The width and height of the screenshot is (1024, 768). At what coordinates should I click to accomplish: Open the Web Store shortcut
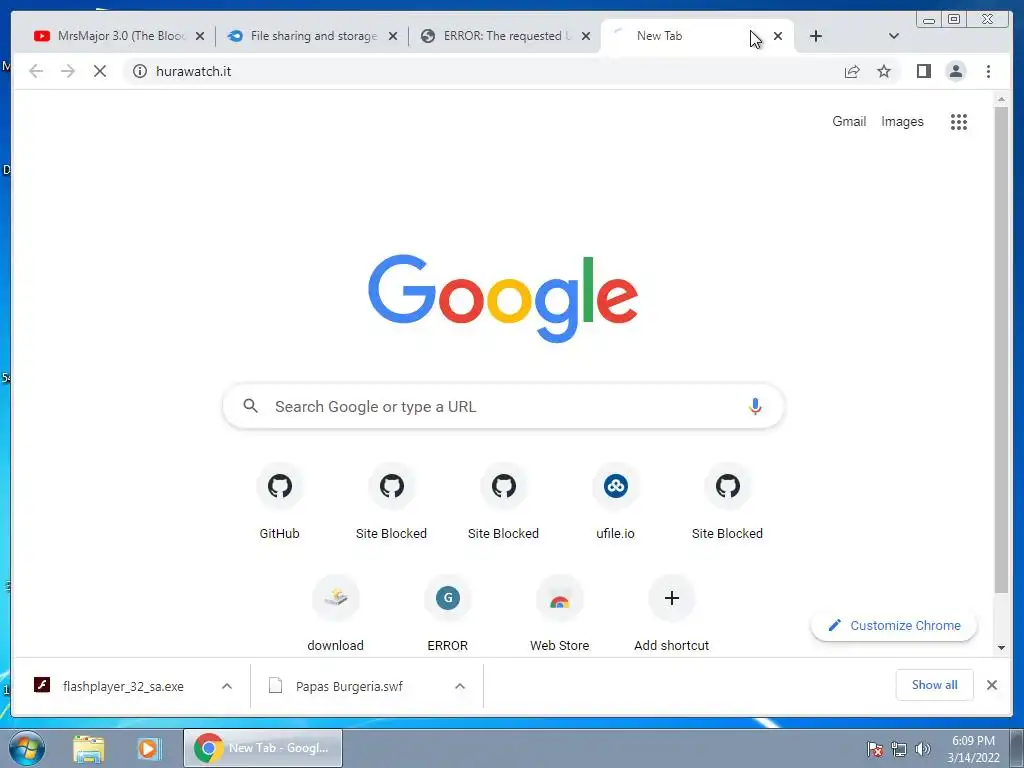(560, 613)
